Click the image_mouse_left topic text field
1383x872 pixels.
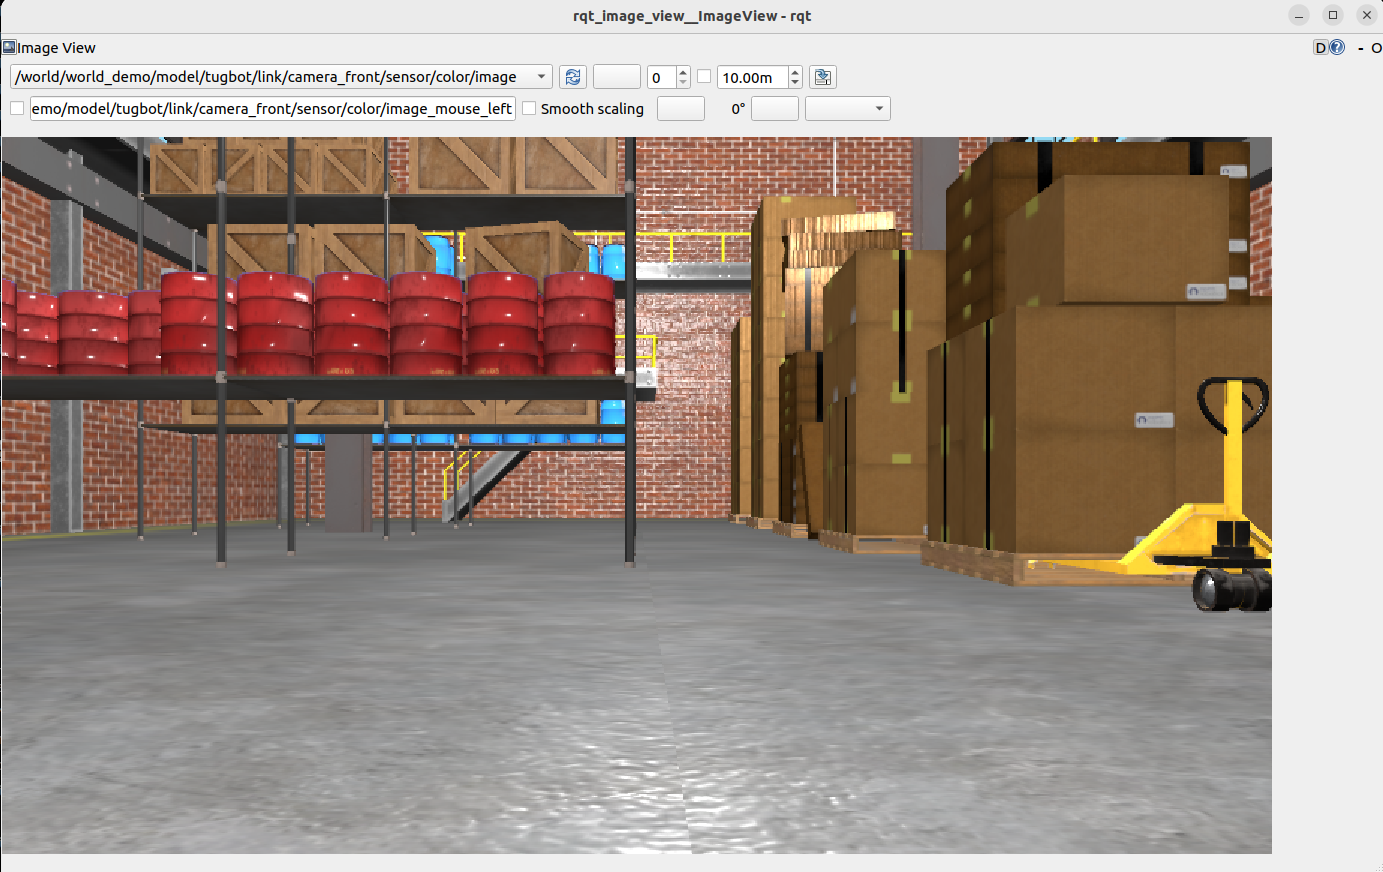click(272, 108)
